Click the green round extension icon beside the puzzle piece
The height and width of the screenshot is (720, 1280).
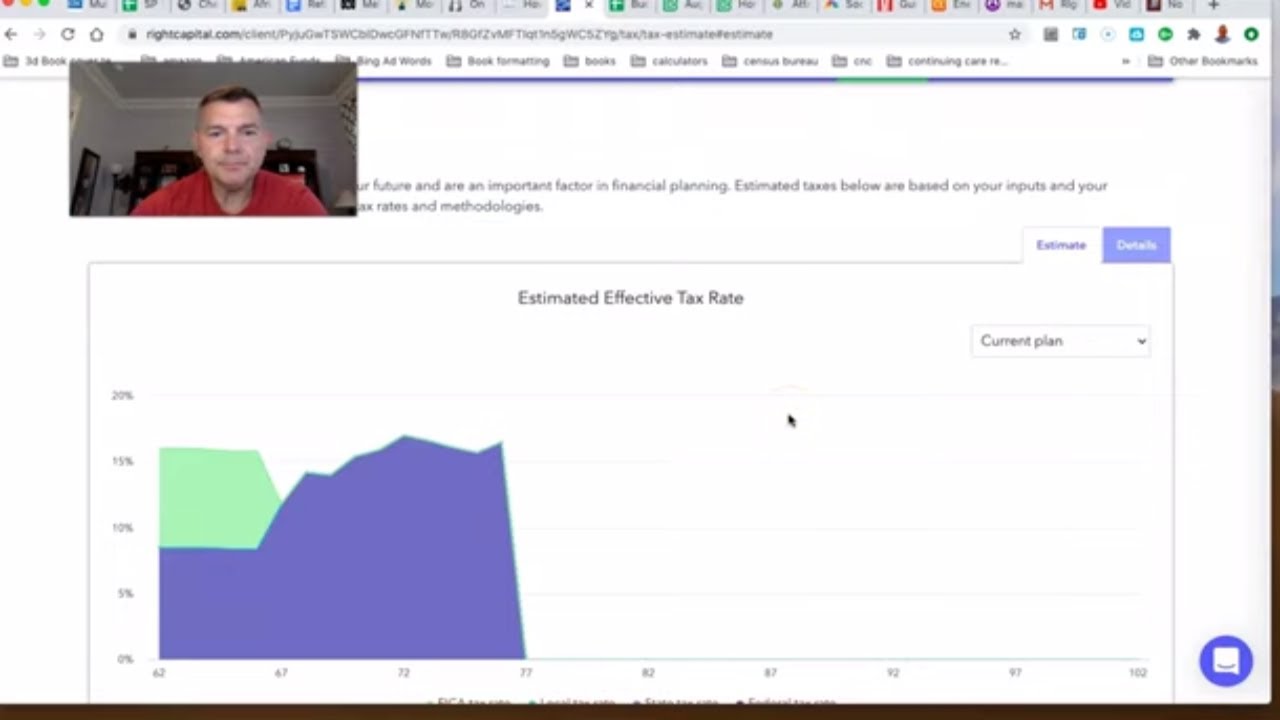(x=1165, y=34)
